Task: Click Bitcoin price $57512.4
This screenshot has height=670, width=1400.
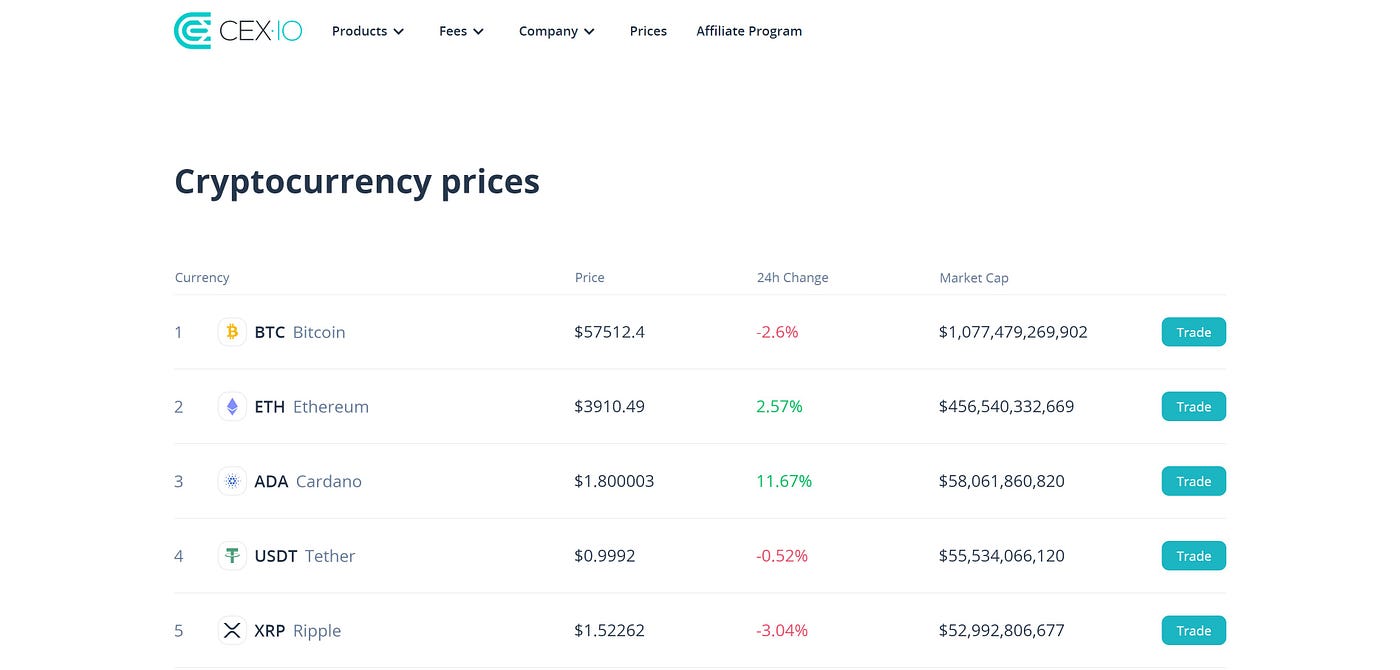Action: [609, 332]
